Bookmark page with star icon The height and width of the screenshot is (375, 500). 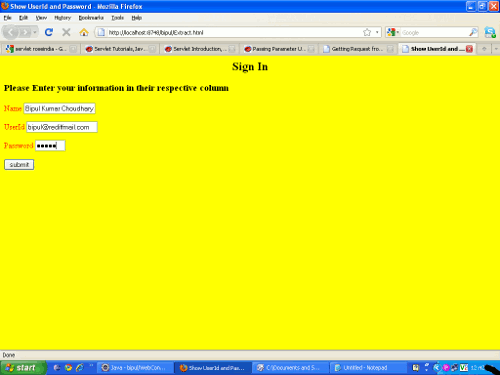[367, 32]
